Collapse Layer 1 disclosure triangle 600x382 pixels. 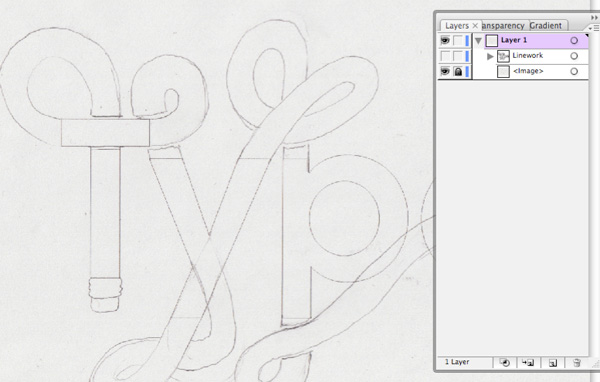coord(478,40)
